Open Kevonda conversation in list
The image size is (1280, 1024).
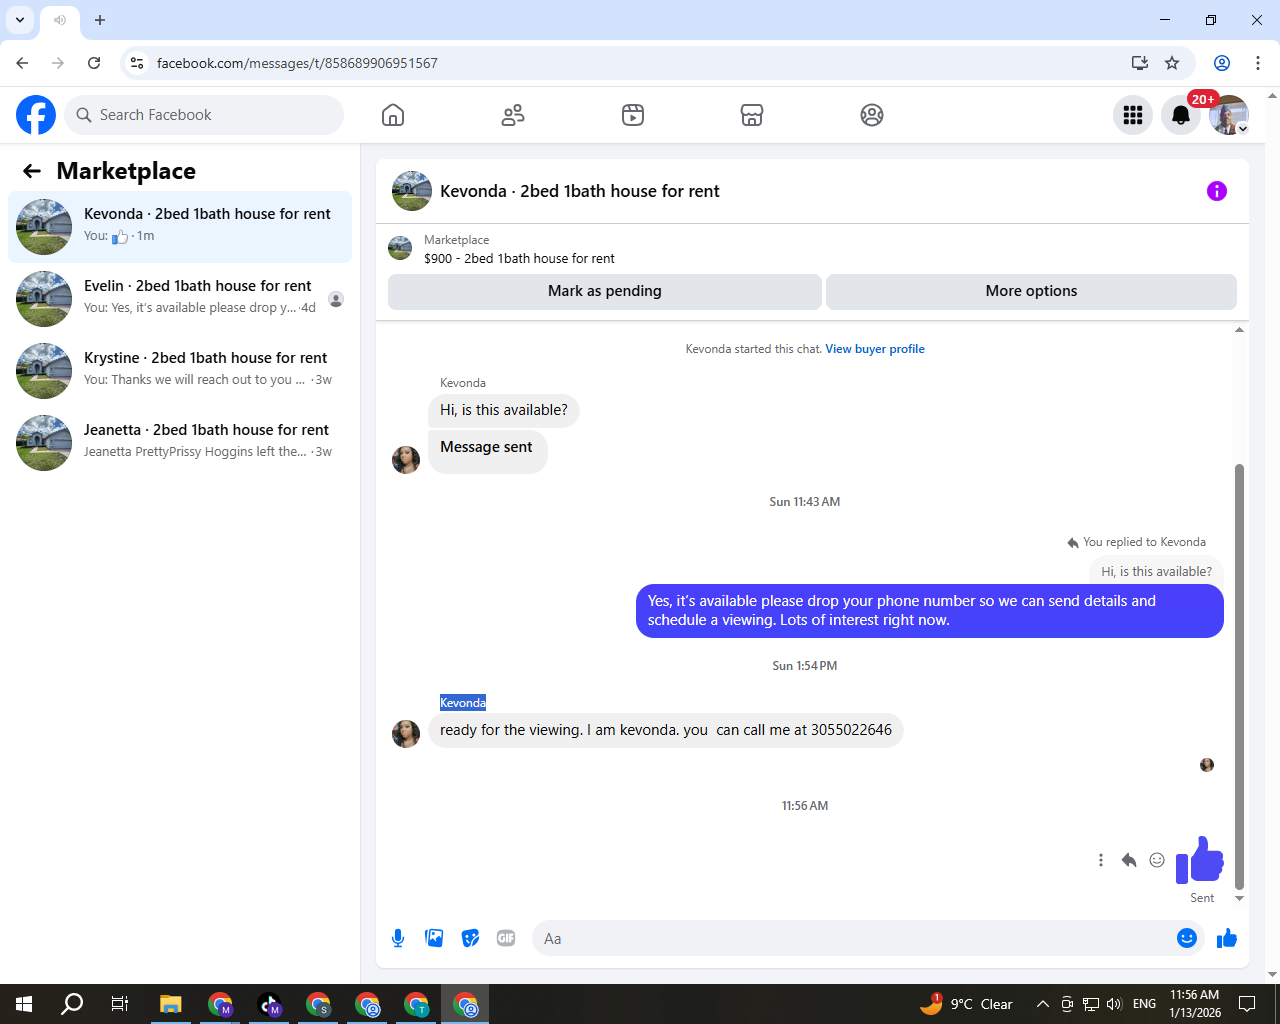(180, 227)
